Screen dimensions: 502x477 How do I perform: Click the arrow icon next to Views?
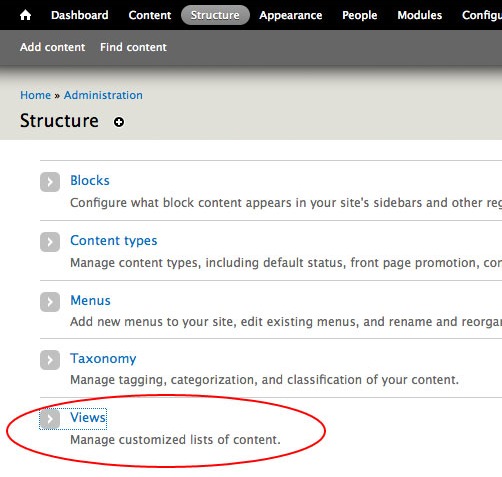click(50, 419)
